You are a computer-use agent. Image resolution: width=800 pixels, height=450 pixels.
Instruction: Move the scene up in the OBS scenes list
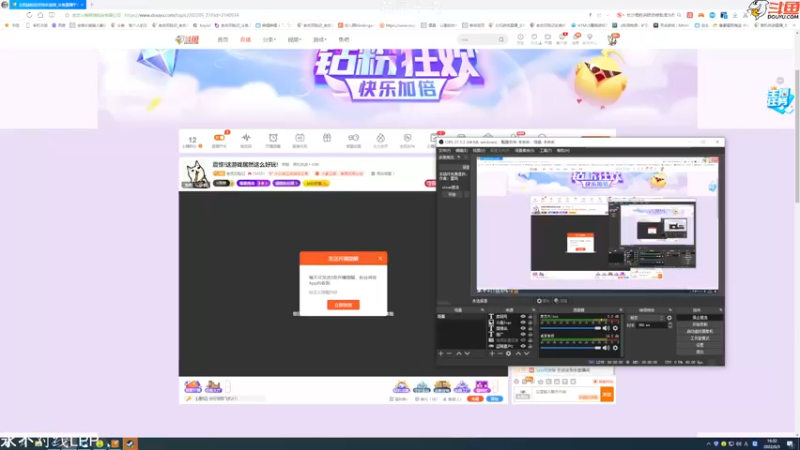459,354
